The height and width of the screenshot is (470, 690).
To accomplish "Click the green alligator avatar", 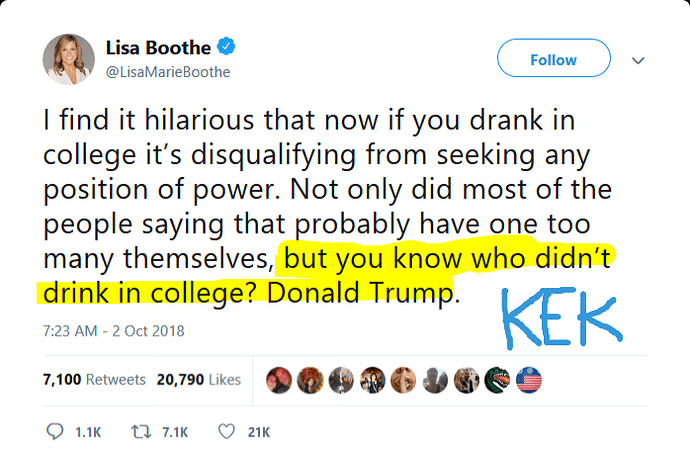I will (x=497, y=380).
